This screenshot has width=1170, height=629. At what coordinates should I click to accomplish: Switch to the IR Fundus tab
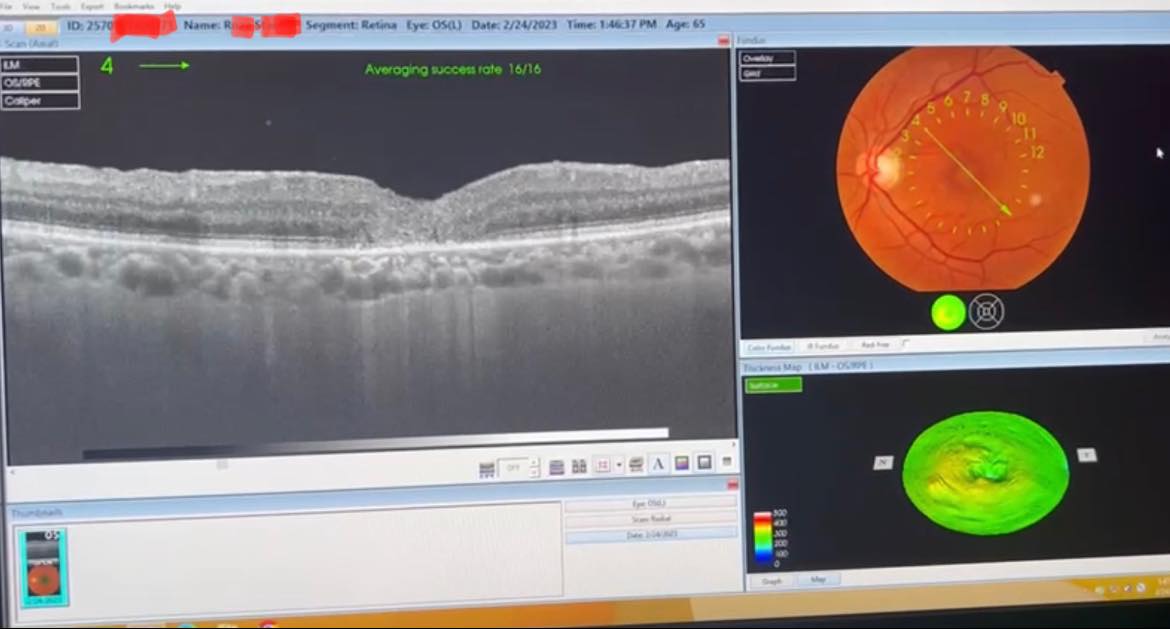(824, 345)
